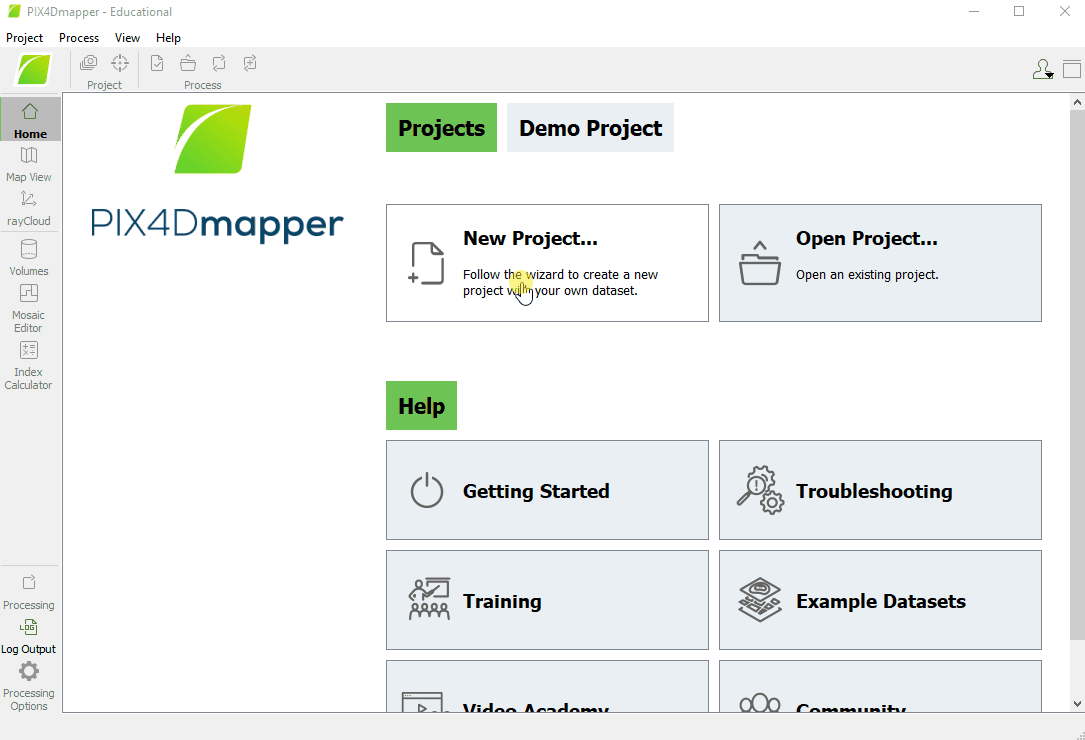The width and height of the screenshot is (1085, 740).
Task: Click the last Process toolbar icon
Action: click(250, 63)
